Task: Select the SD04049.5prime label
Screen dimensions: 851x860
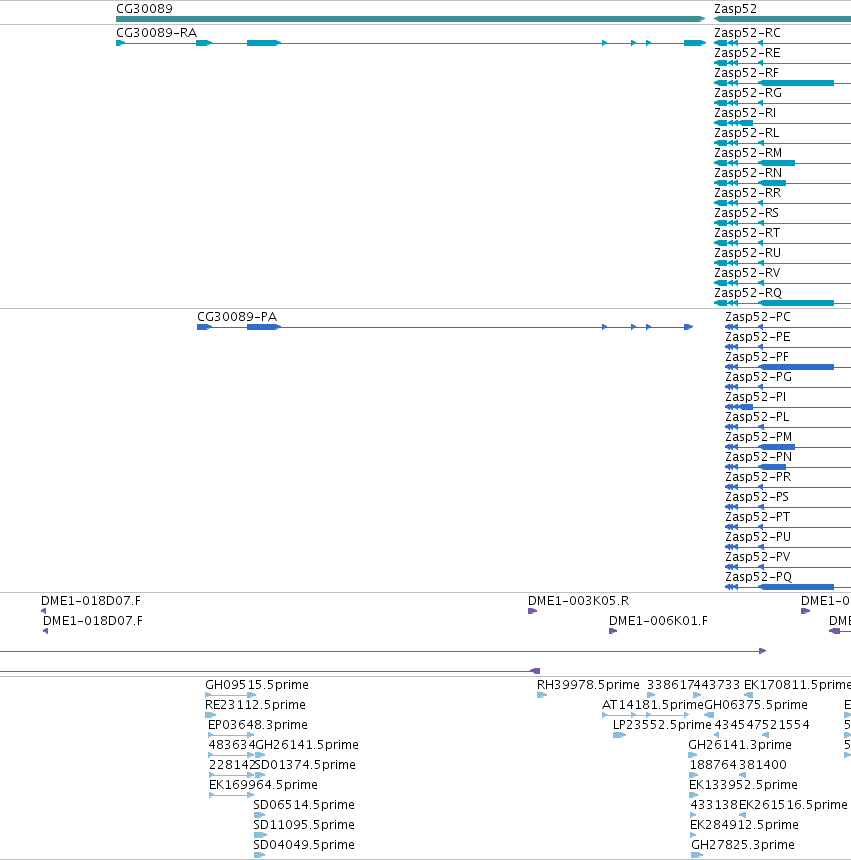Action: tap(304, 845)
